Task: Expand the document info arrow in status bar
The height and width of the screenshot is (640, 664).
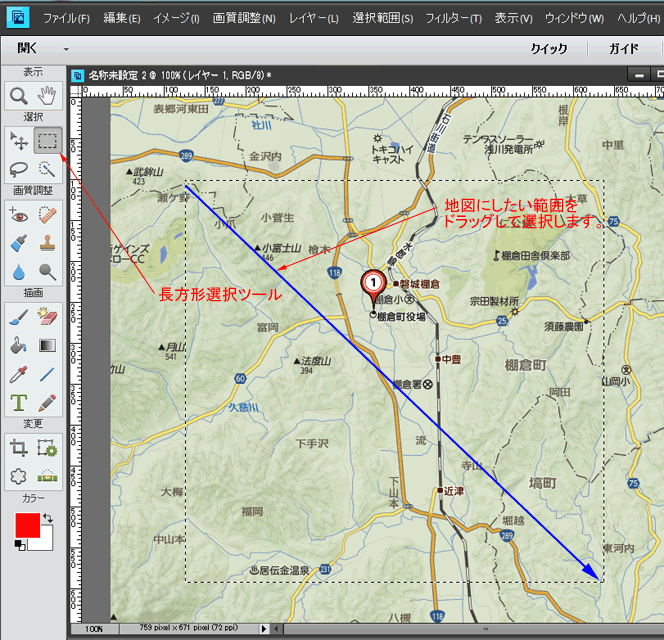Action: coord(264,629)
